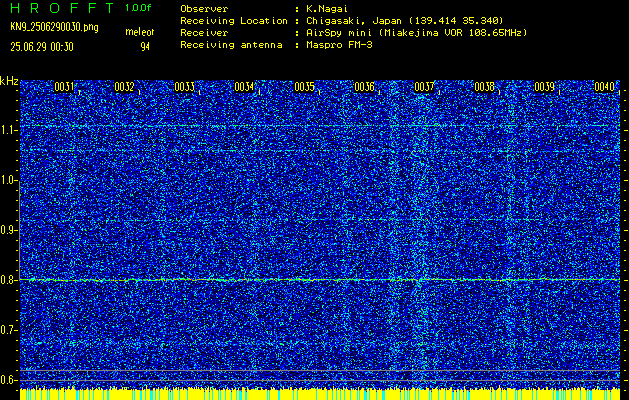Click the Observer name K.Nagai
Viewport: 629px width, 400px height.
click(x=325, y=9)
